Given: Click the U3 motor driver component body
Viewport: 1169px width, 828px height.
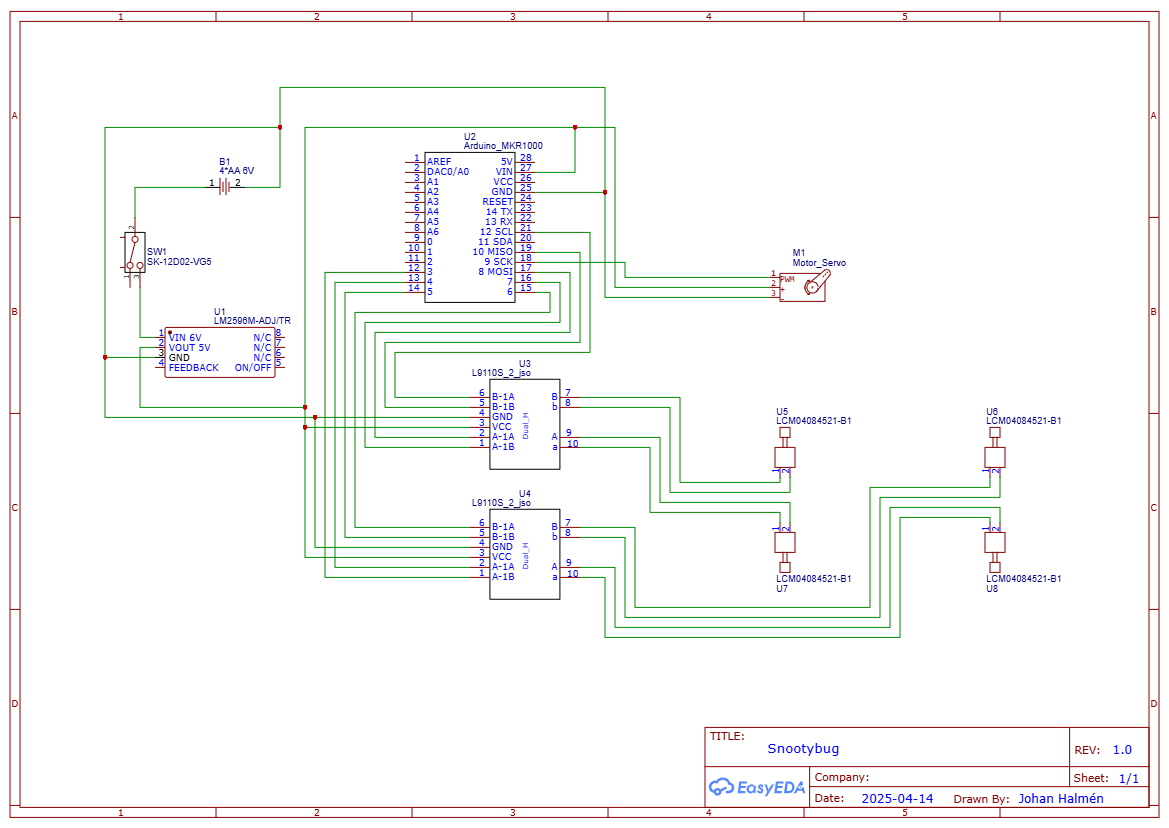Looking at the screenshot, I should (x=525, y=424).
